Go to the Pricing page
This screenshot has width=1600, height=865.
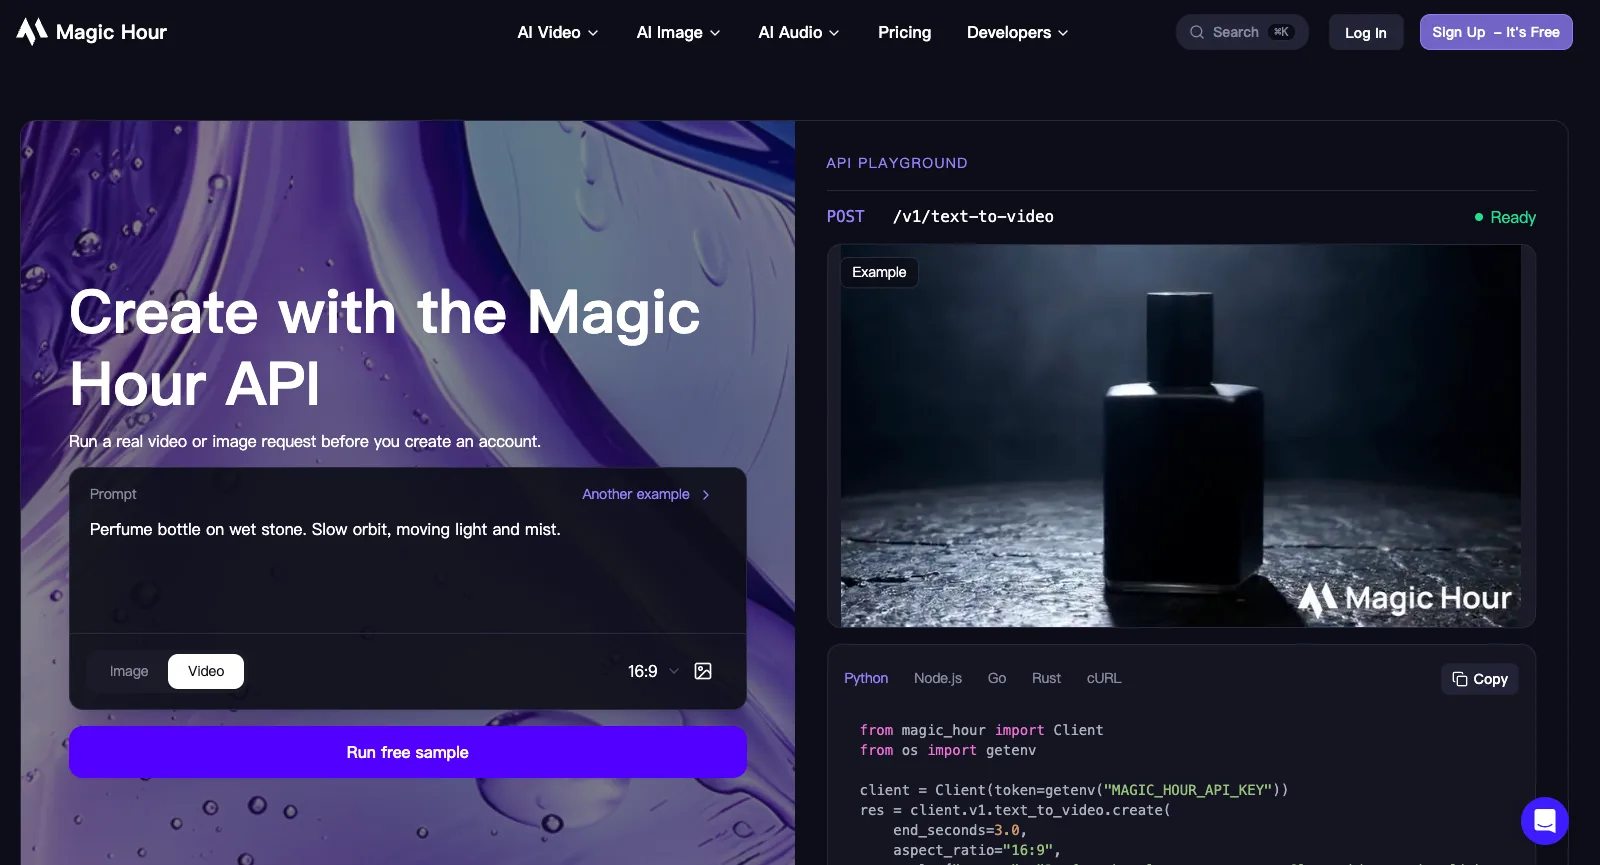click(904, 32)
